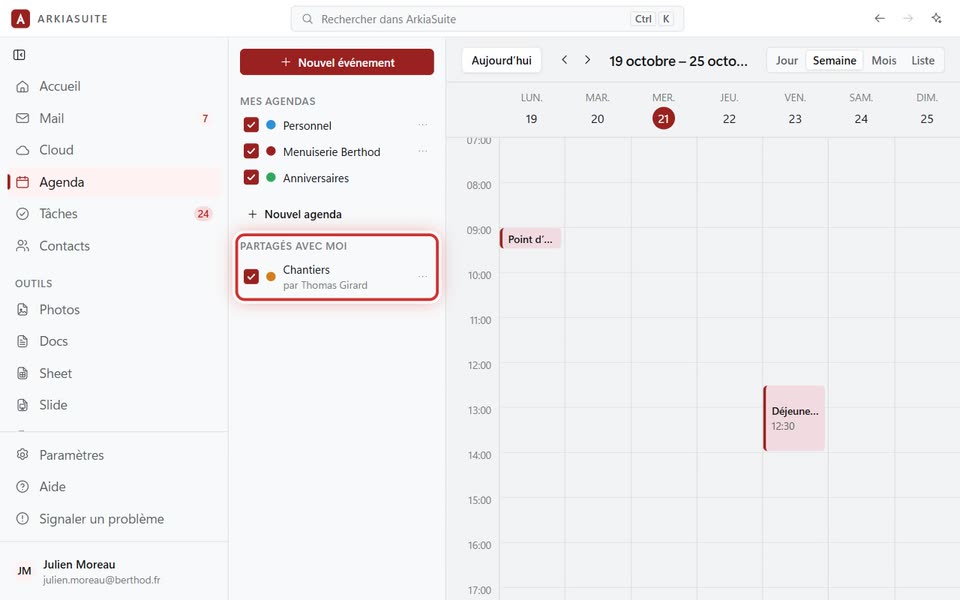Open the Mail icon in sidebar

pyautogui.click(x=23, y=118)
